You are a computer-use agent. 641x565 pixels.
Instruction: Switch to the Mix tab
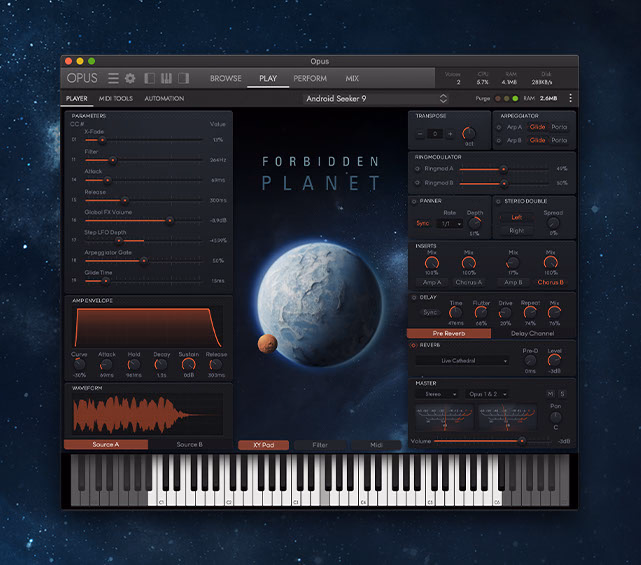352,78
